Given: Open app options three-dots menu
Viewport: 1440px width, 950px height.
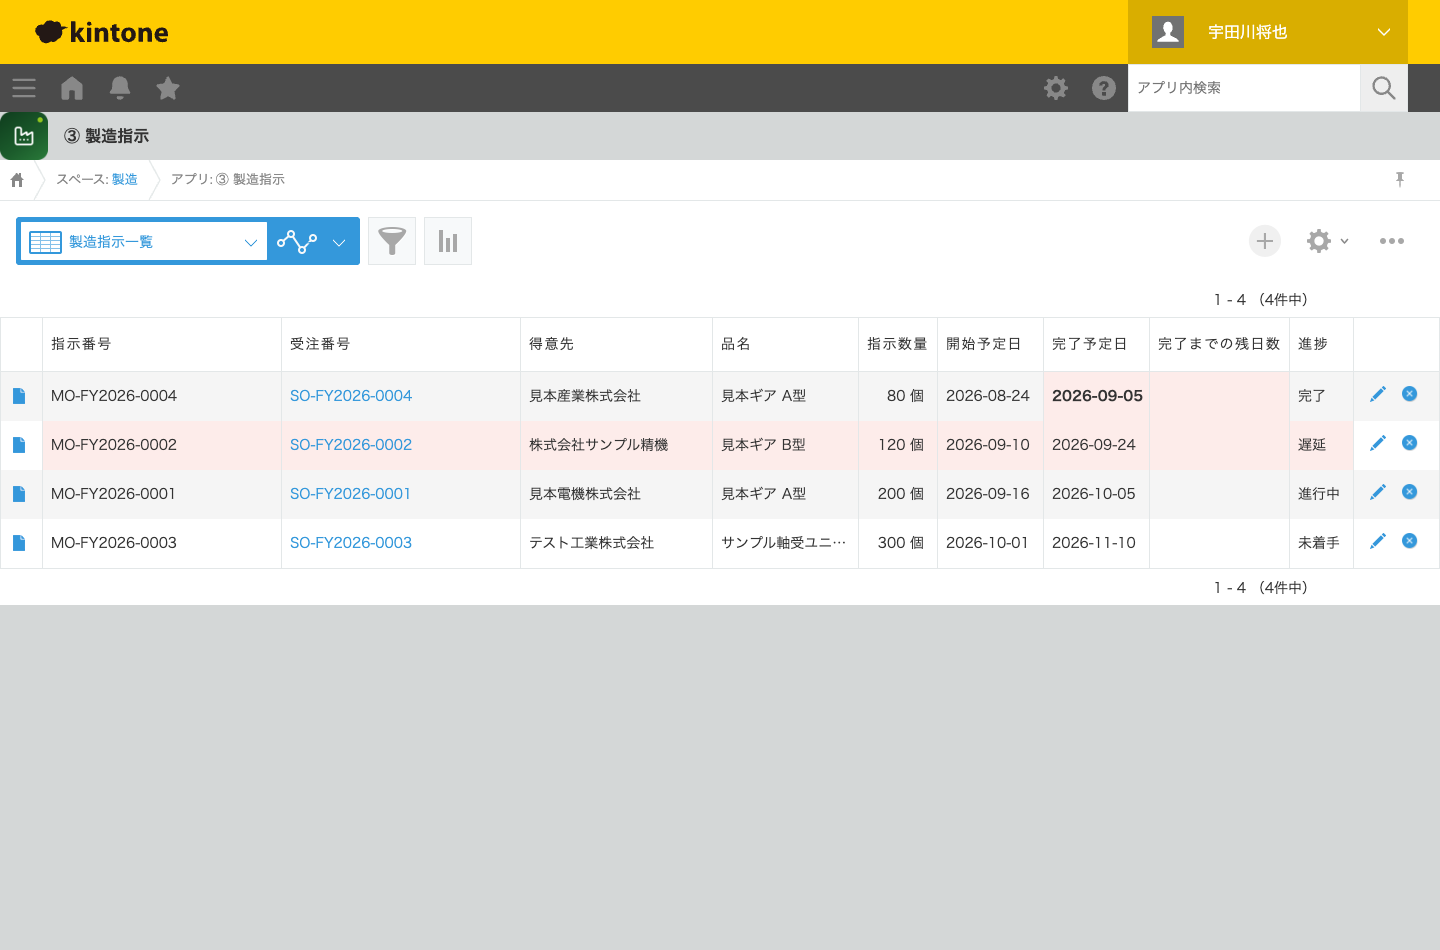Looking at the screenshot, I should 1392,241.
